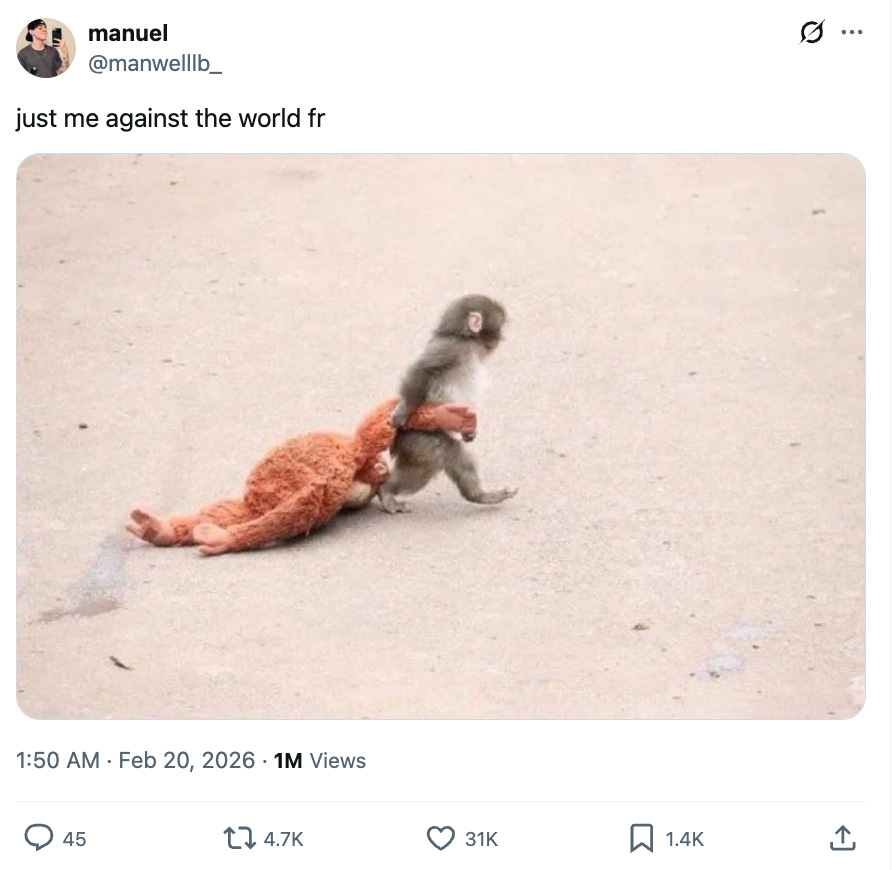Screen dimensions: 892x870
Task: Open the reply speech bubble icon
Action: [39, 838]
